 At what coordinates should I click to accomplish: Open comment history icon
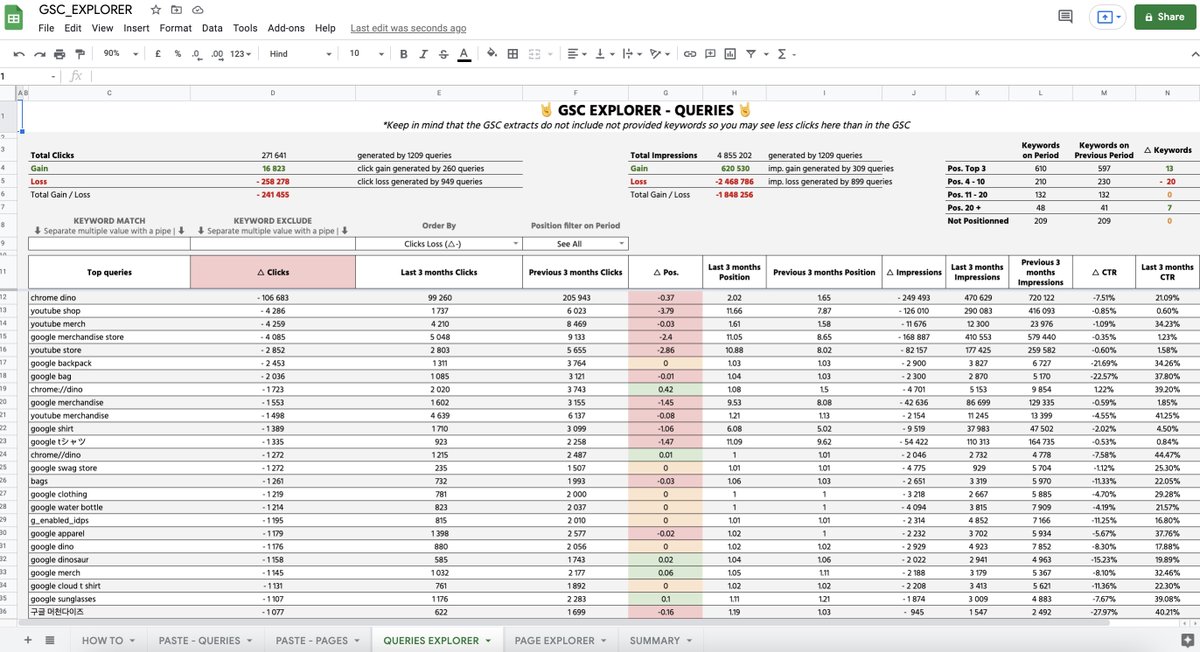pyautogui.click(x=1065, y=16)
